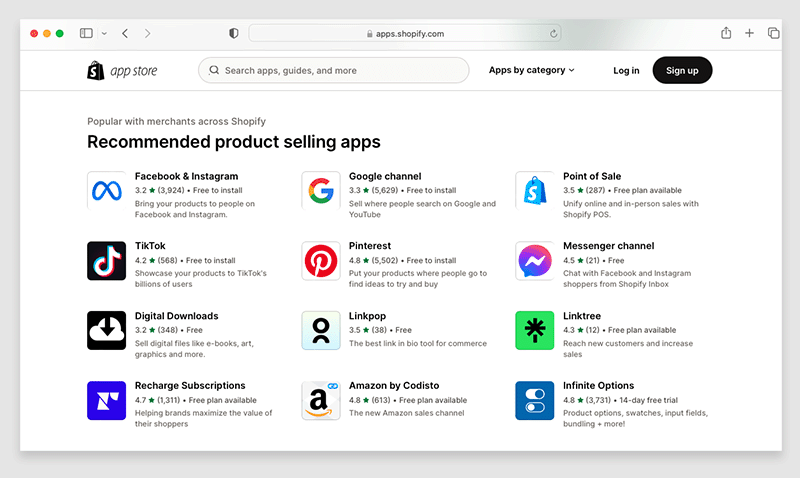This screenshot has height=478, width=800.
Task: Open the Google channel app title
Action: point(385,176)
